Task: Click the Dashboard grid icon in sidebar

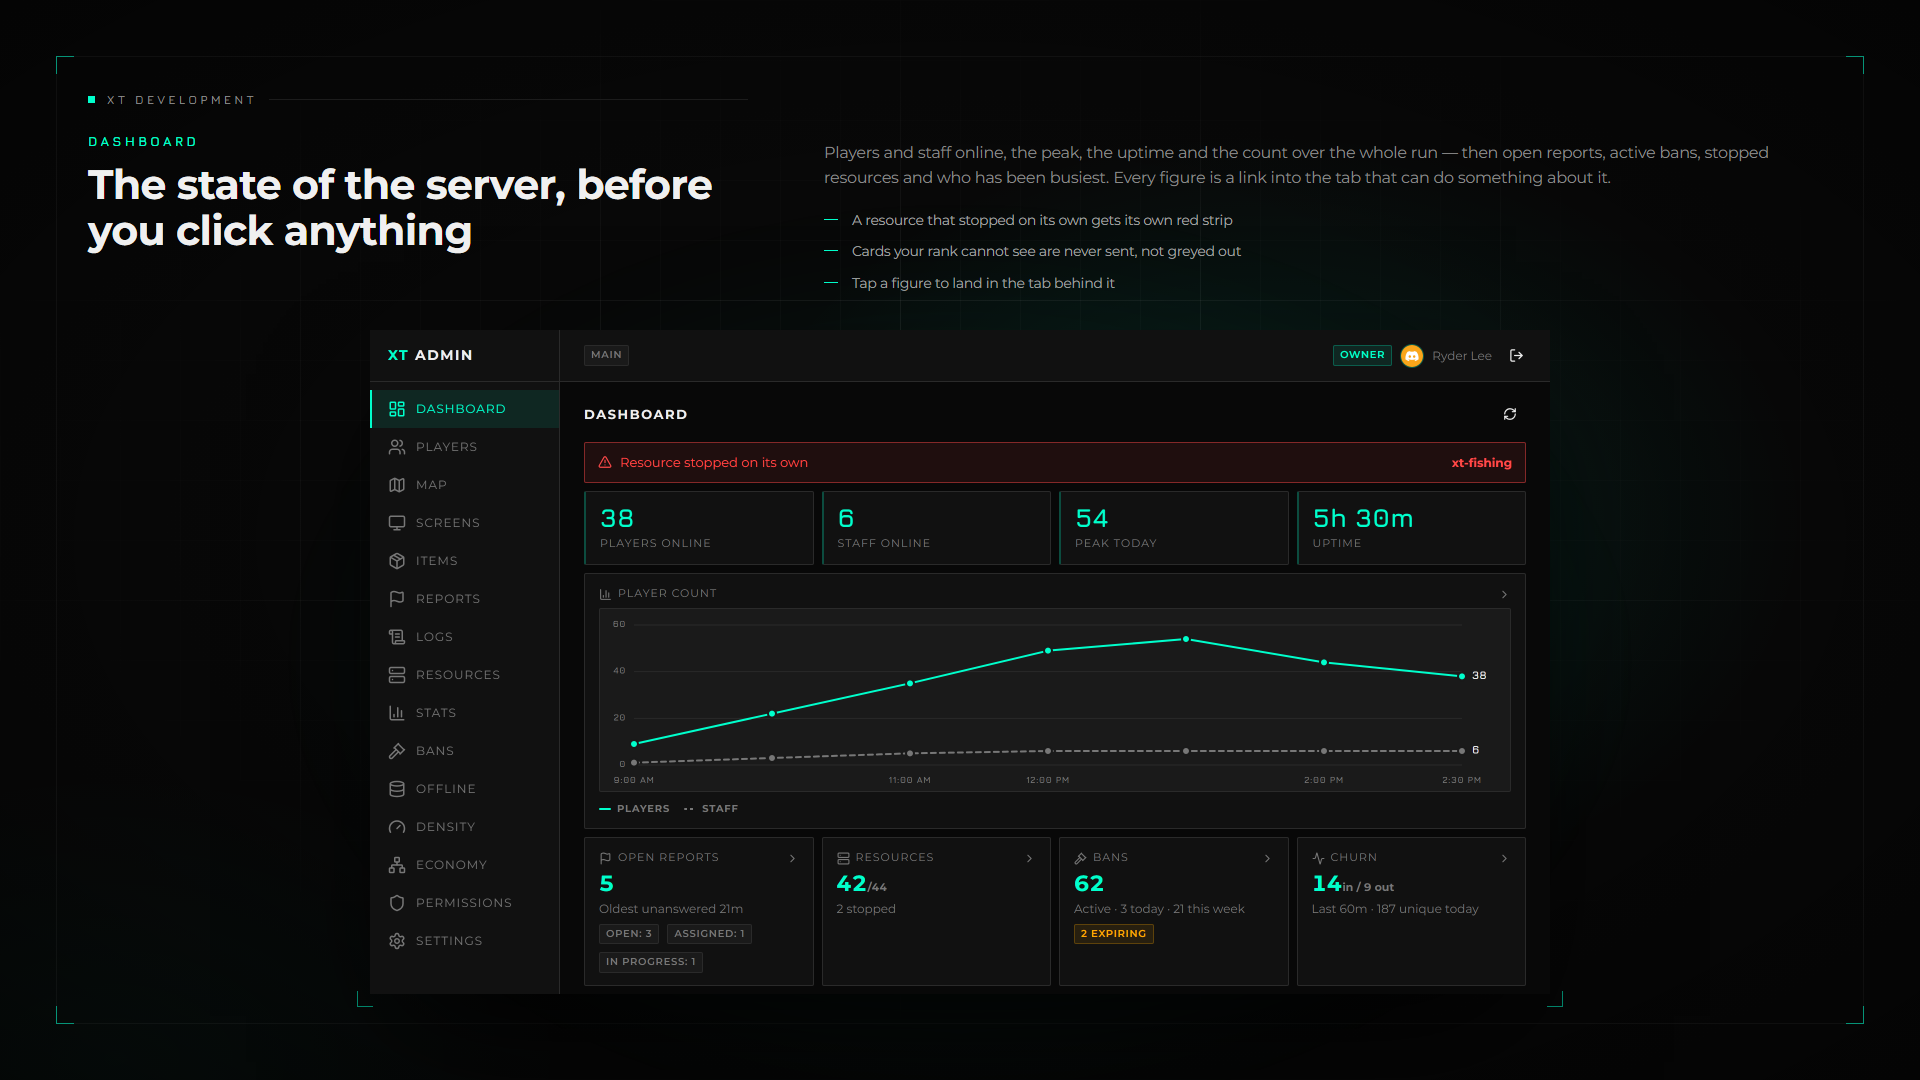Action: point(397,409)
